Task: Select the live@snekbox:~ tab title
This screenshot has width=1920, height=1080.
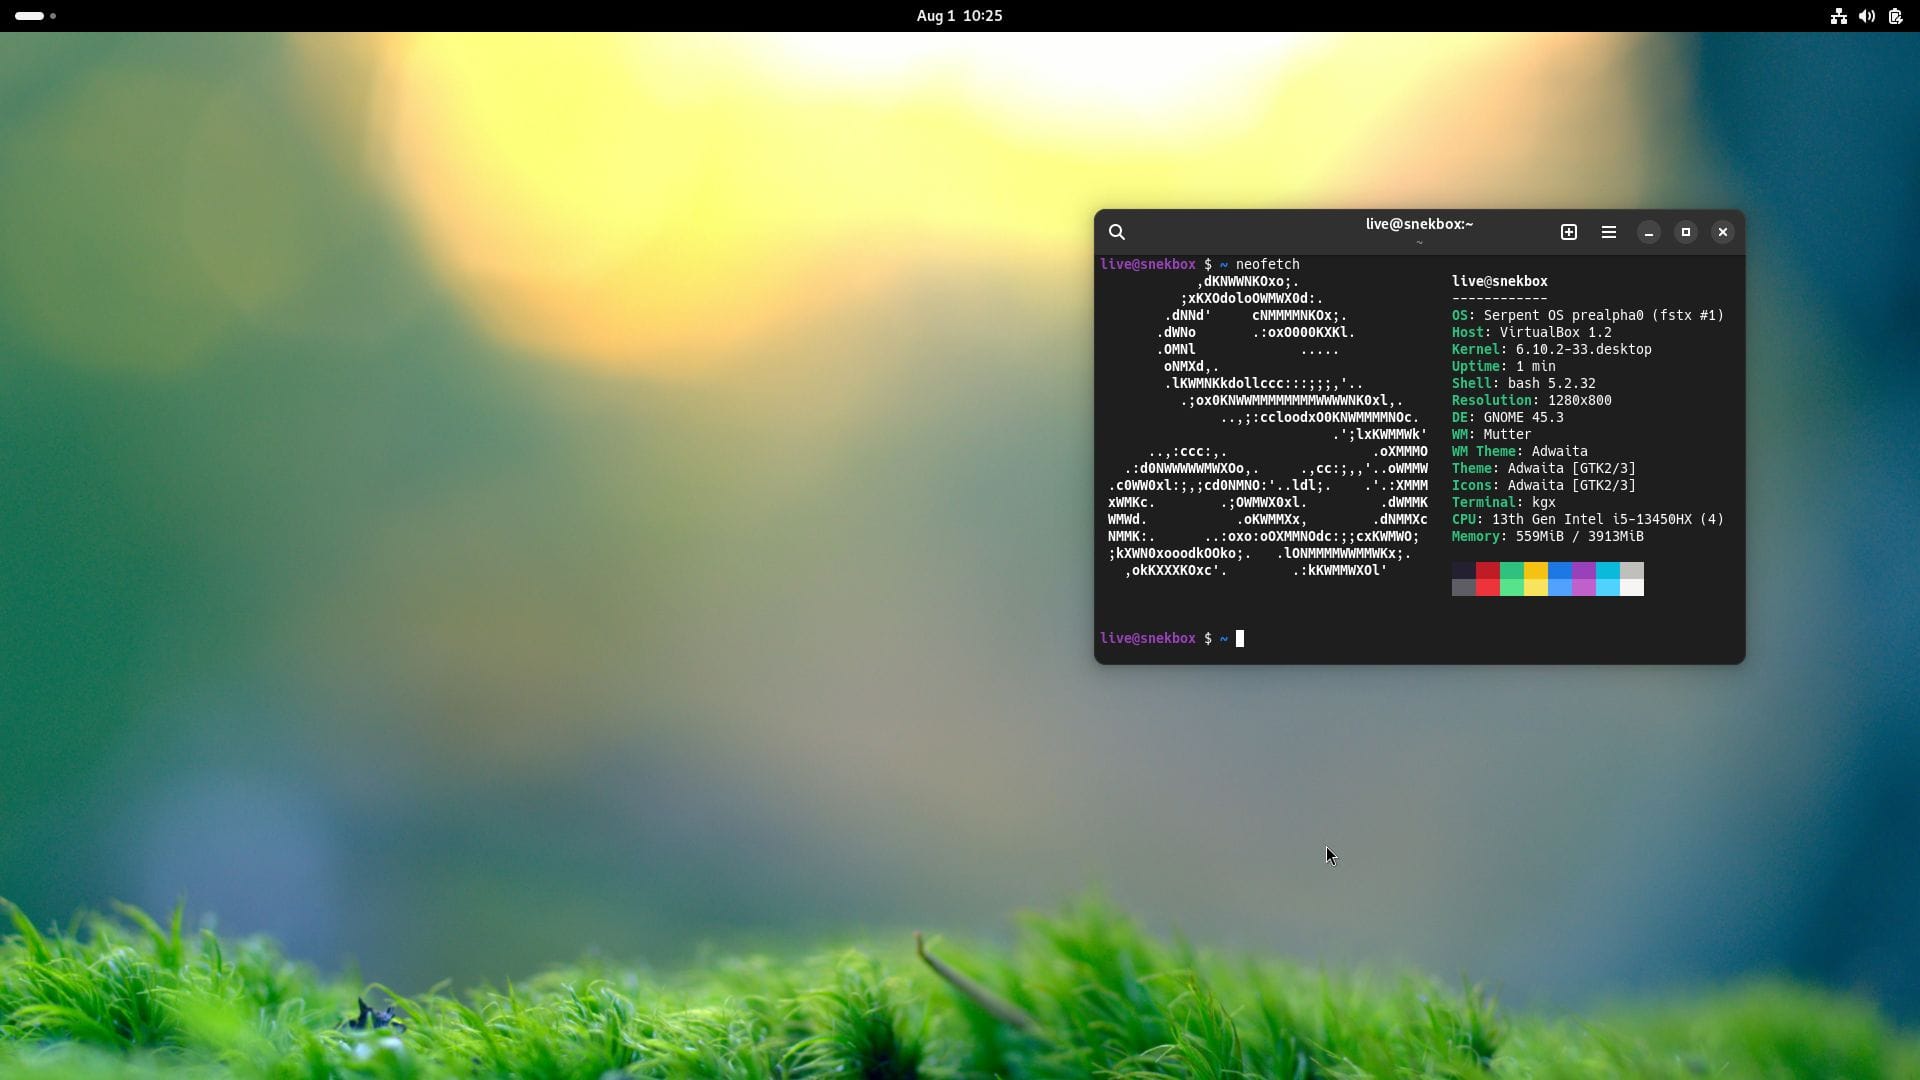Action: tap(1419, 223)
